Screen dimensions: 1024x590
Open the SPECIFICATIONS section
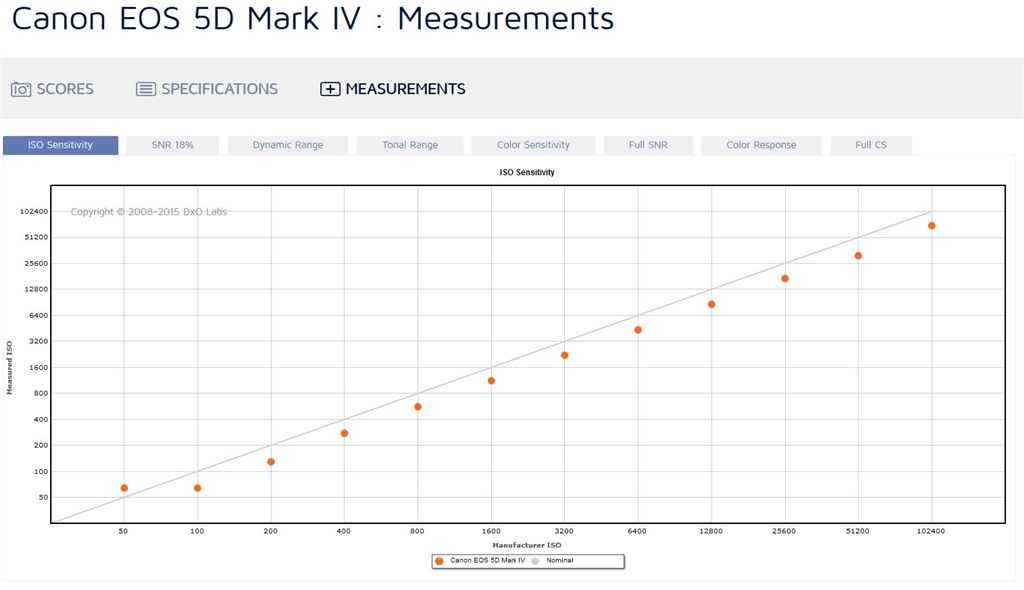[207, 89]
